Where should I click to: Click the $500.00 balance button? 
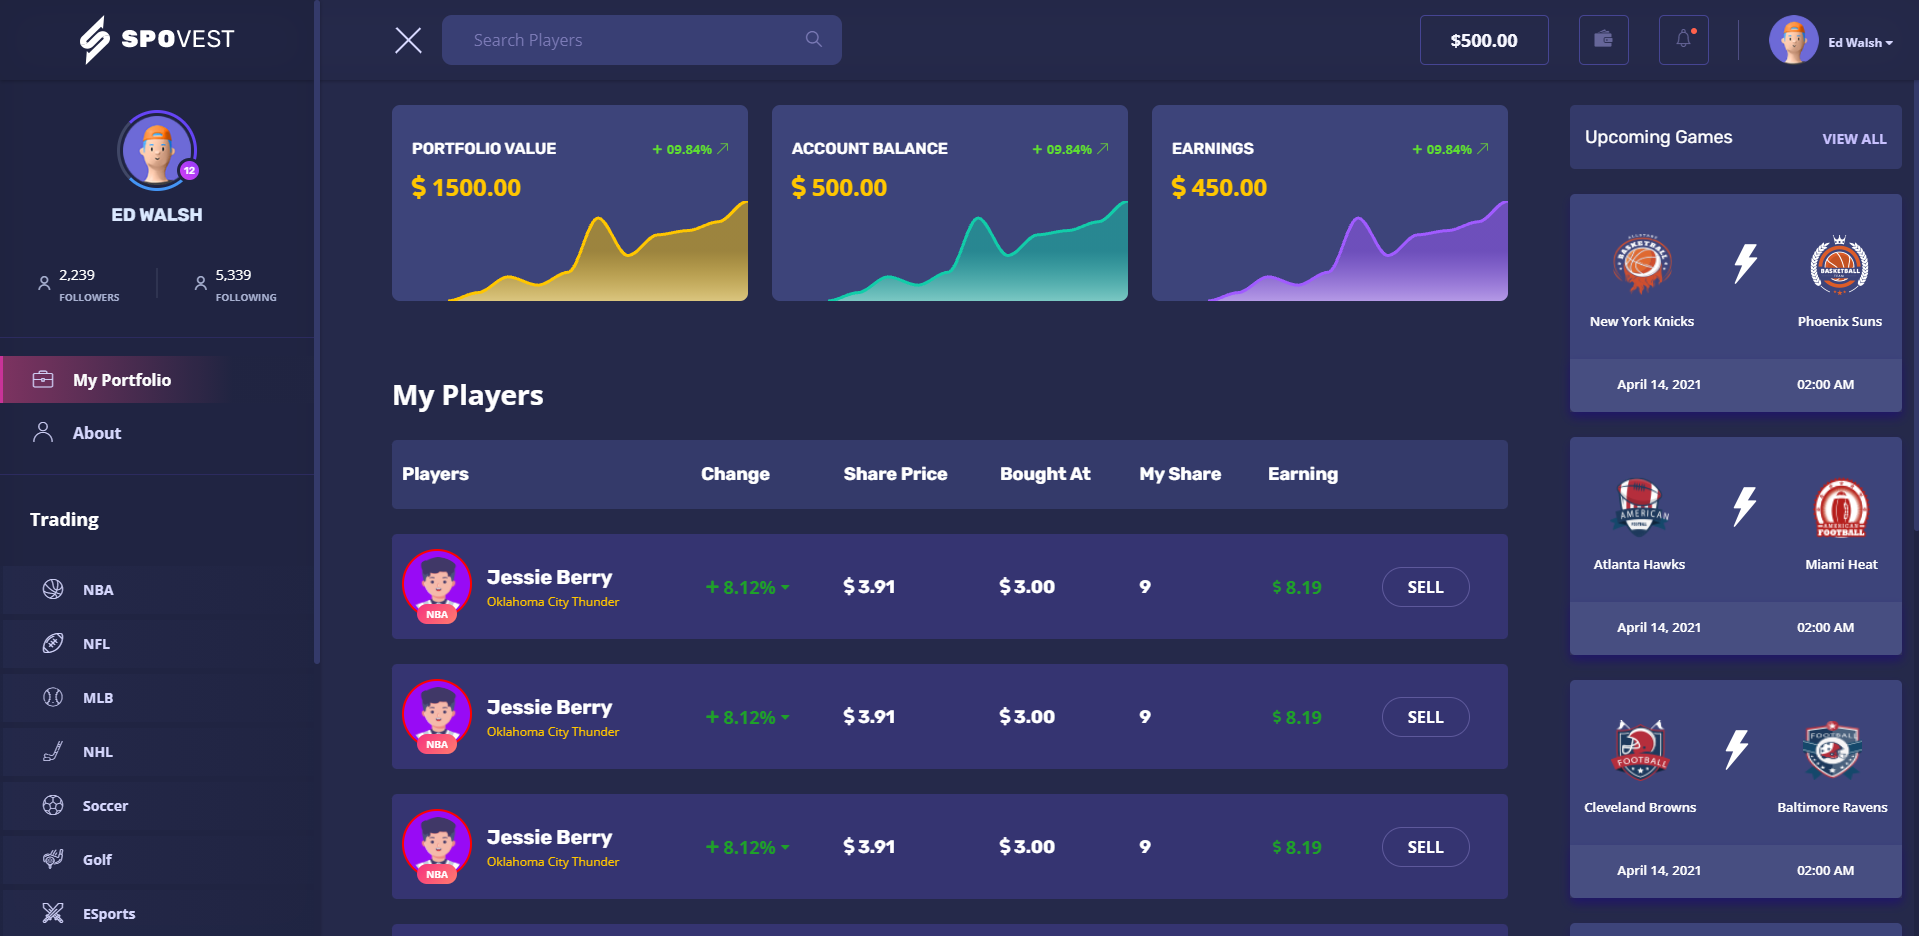point(1484,40)
